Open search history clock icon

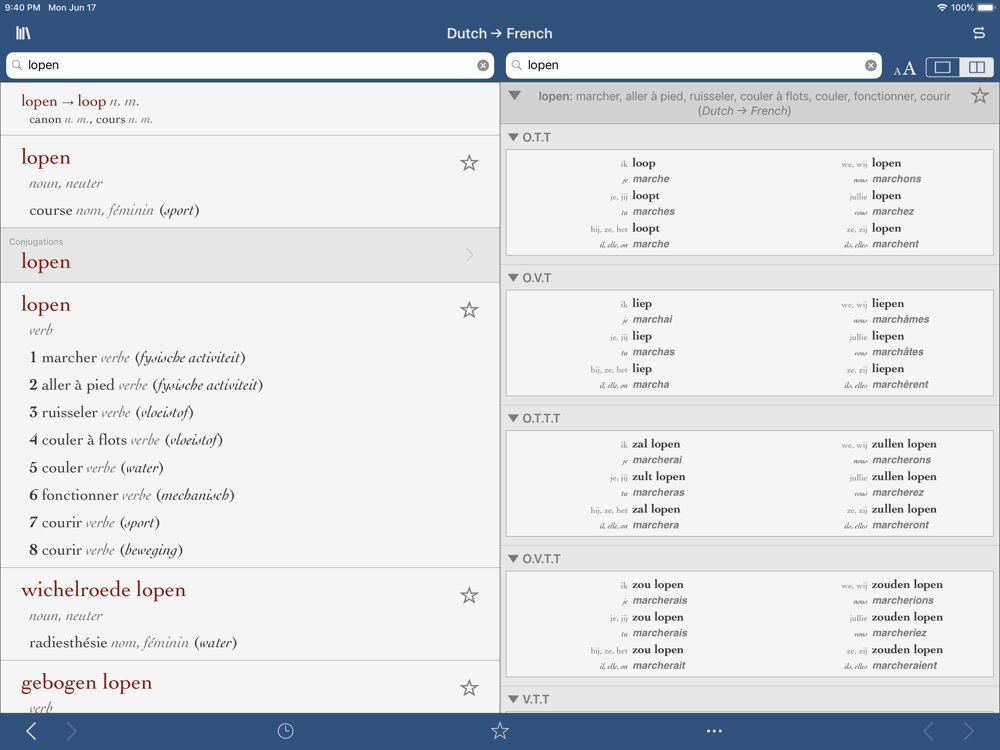pos(286,731)
